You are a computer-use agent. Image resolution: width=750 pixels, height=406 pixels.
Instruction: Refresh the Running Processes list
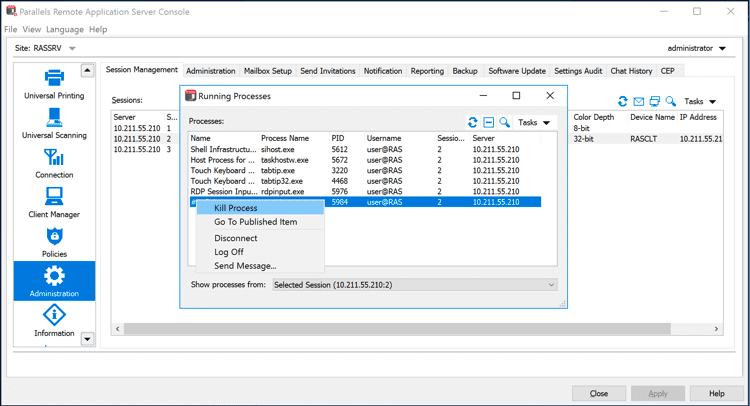(473, 122)
